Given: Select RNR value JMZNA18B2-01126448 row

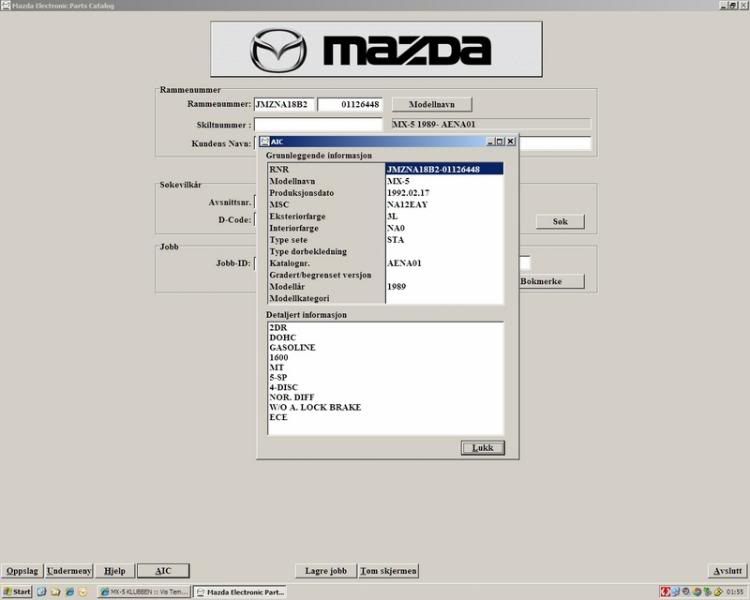Looking at the screenshot, I should 444,169.
